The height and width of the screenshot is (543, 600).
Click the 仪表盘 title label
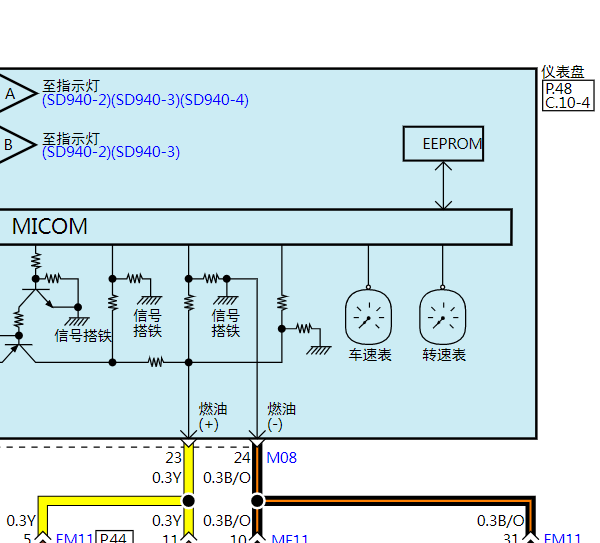coord(562,72)
